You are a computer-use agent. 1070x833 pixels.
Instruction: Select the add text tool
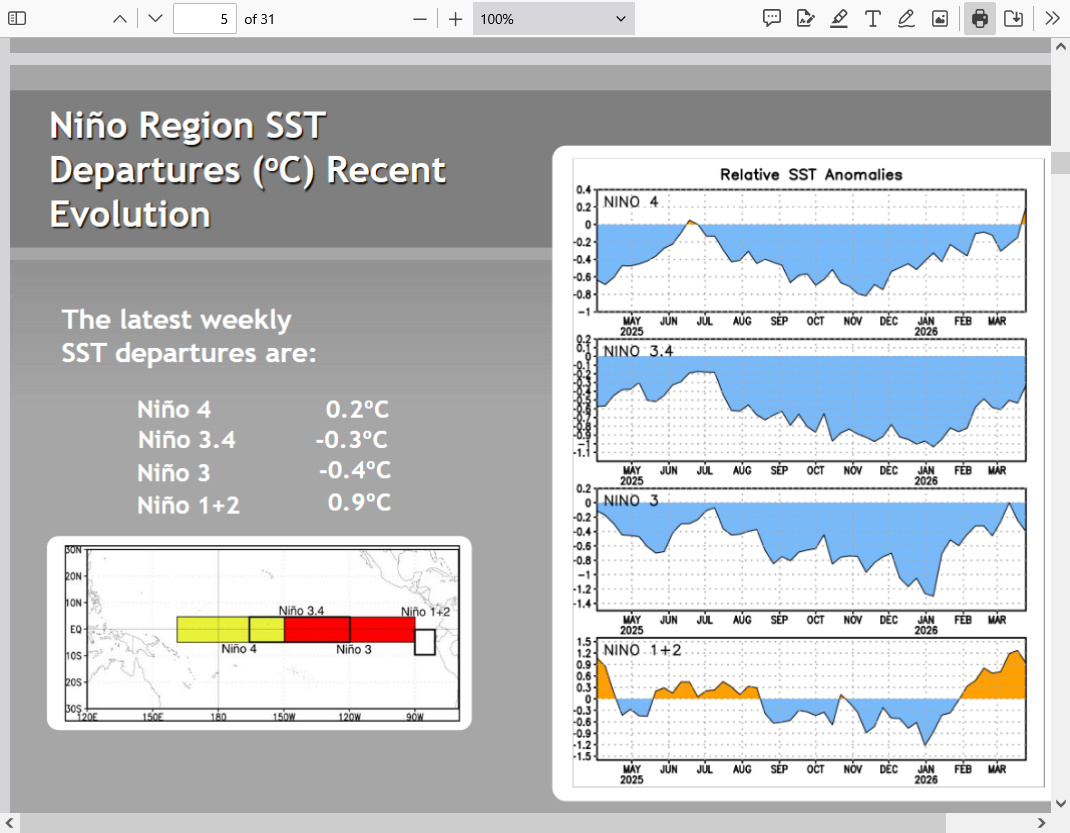872,18
